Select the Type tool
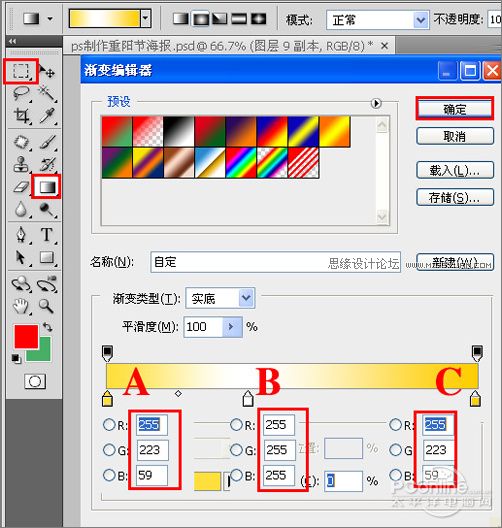This screenshot has height=528, width=502. coord(47,234)
